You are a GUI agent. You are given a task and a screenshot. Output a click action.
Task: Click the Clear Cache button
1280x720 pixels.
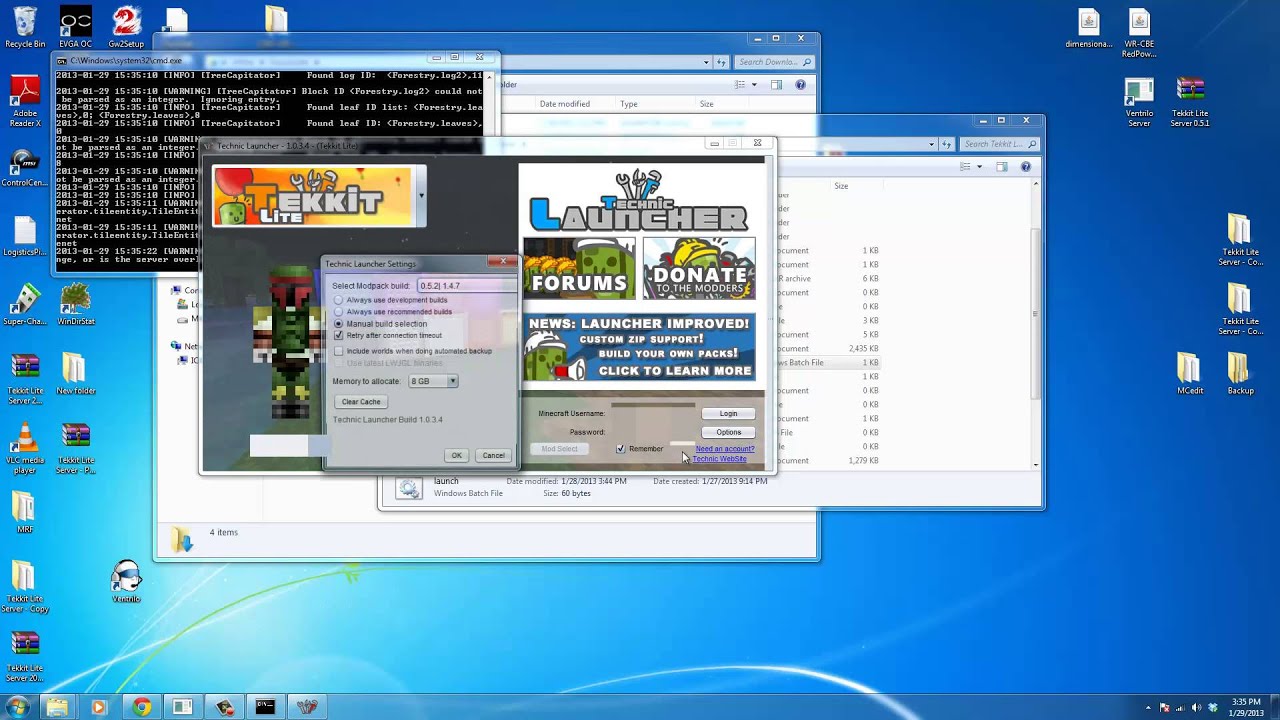[361, 402]
